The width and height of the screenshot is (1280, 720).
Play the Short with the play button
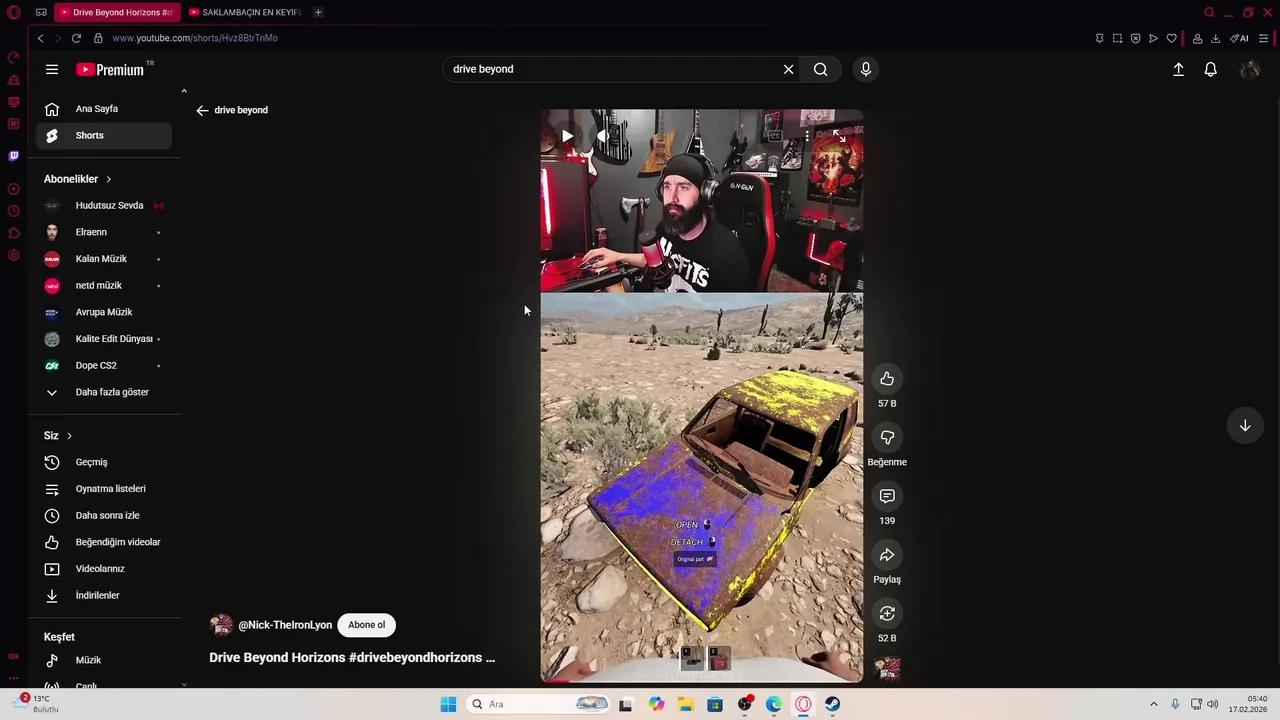567,136
